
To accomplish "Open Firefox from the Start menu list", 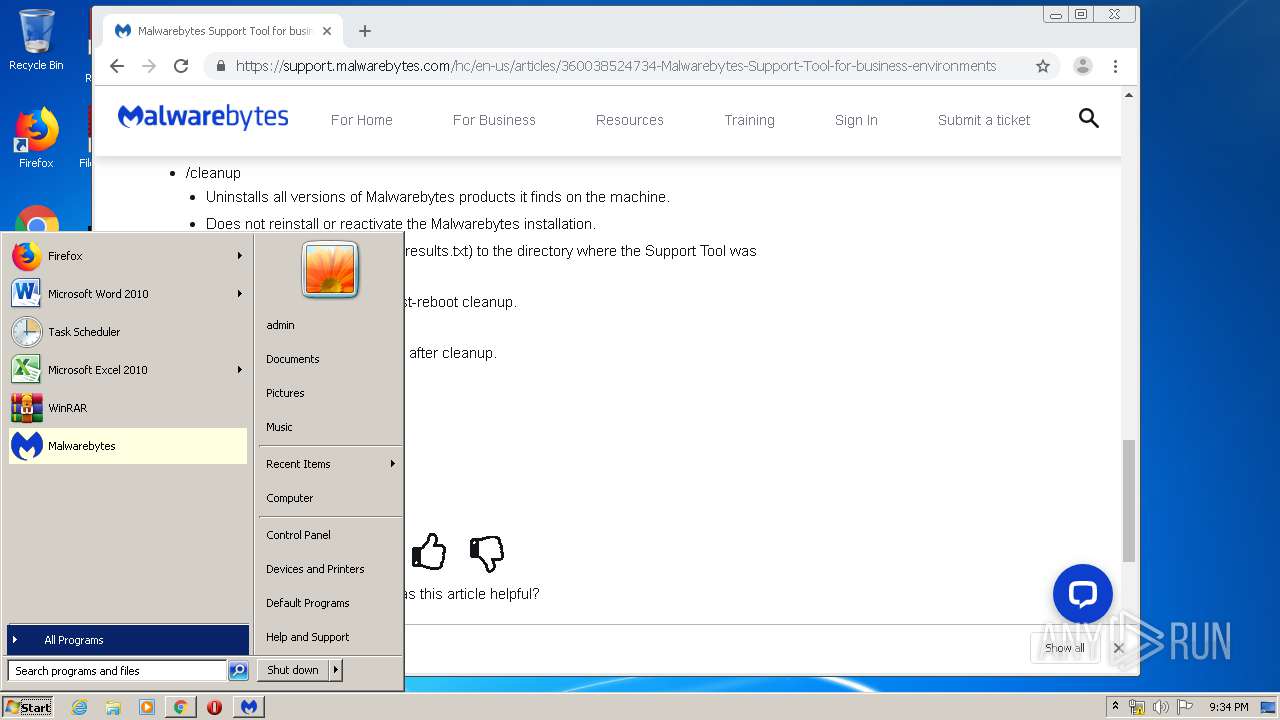I will (127, 256).
